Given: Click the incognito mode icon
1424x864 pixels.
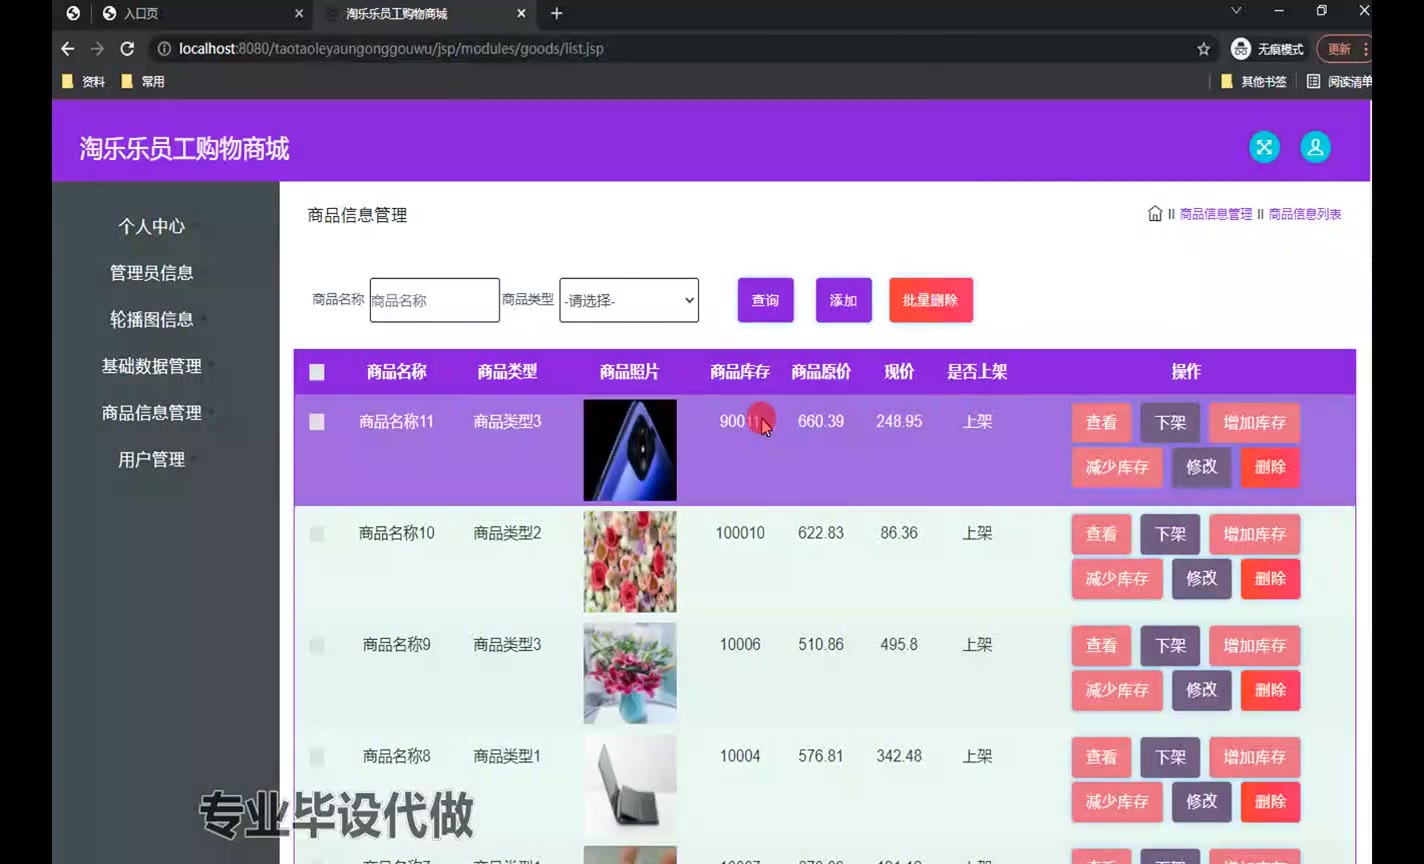Looking at the screenshot, I should [1241, 49].
